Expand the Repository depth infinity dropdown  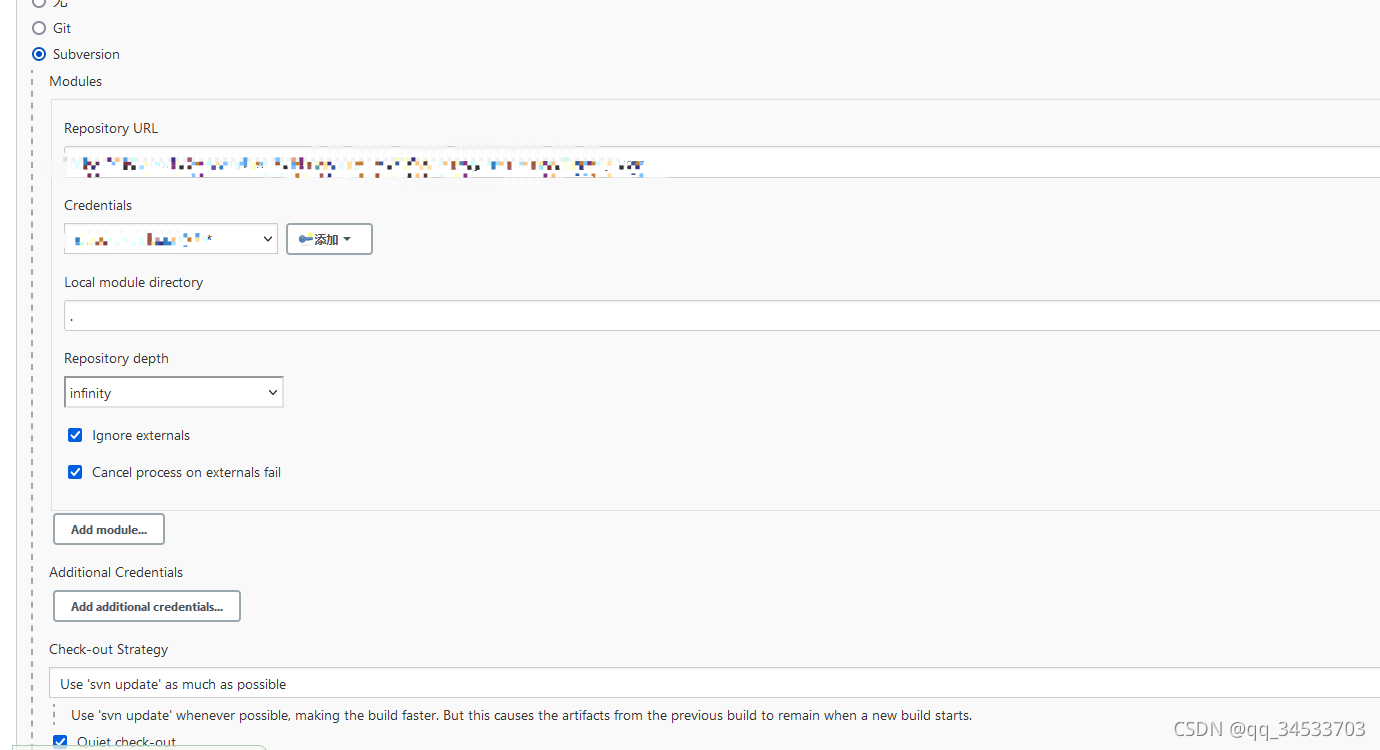174,392
